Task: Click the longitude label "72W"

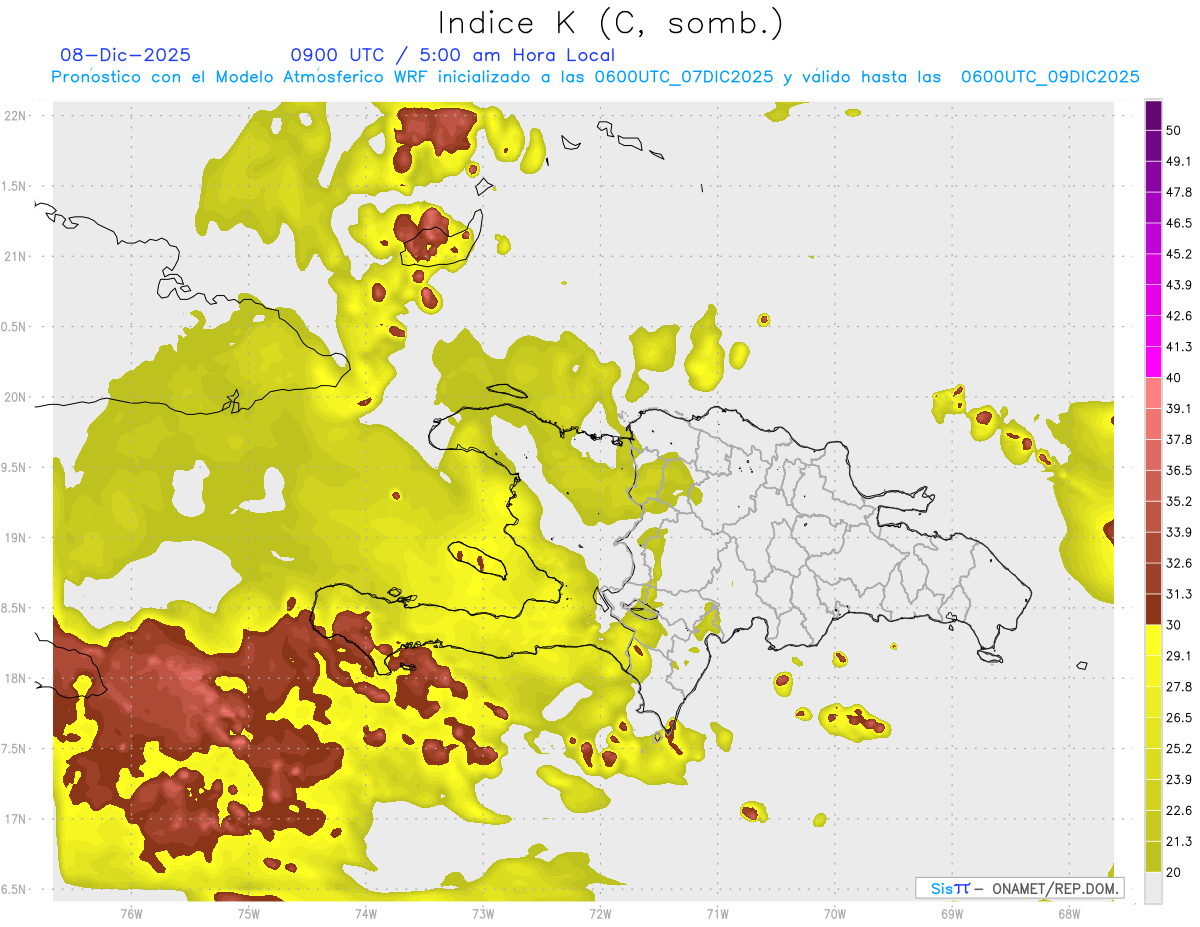Action: (600, 914)
